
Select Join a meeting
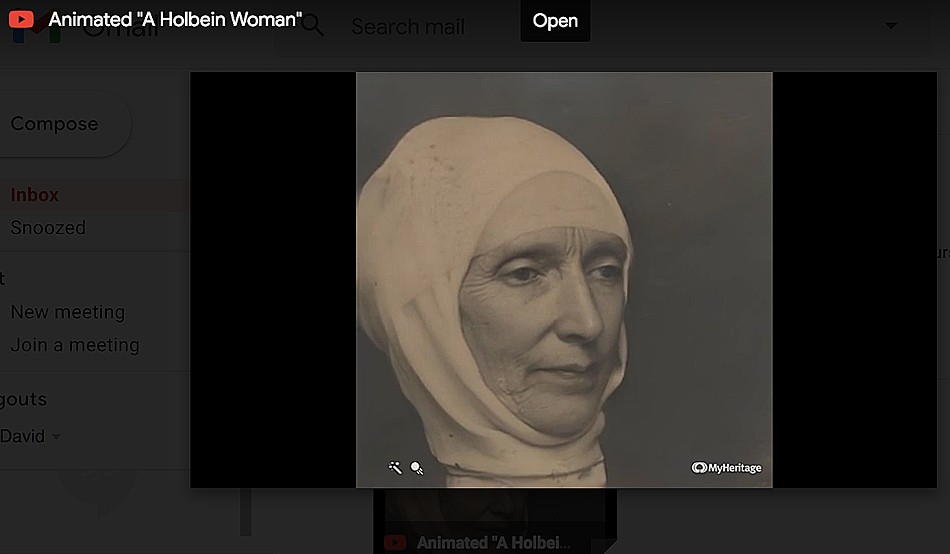[75, 345]
